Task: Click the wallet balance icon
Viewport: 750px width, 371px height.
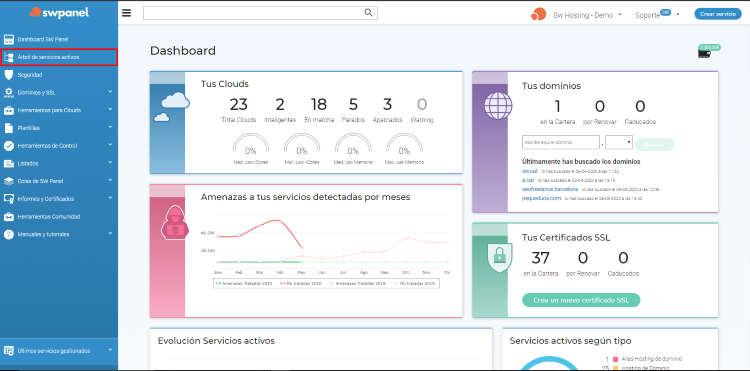Action: [x=704, y=53]
